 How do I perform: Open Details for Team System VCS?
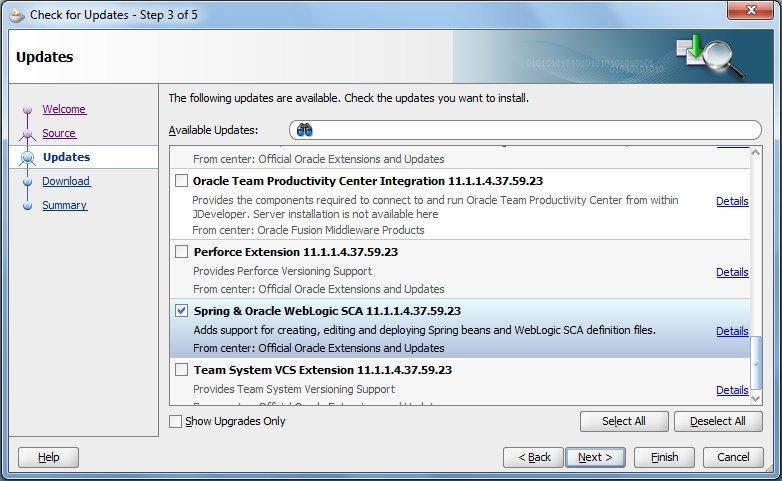pos(732,390)
